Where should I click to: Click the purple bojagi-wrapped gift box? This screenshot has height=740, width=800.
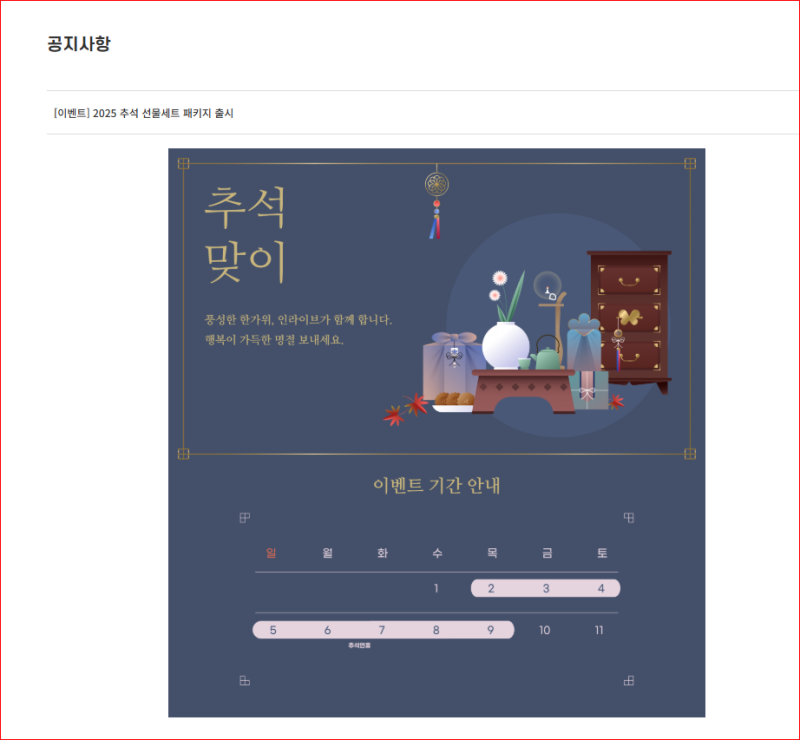point(452,364)
